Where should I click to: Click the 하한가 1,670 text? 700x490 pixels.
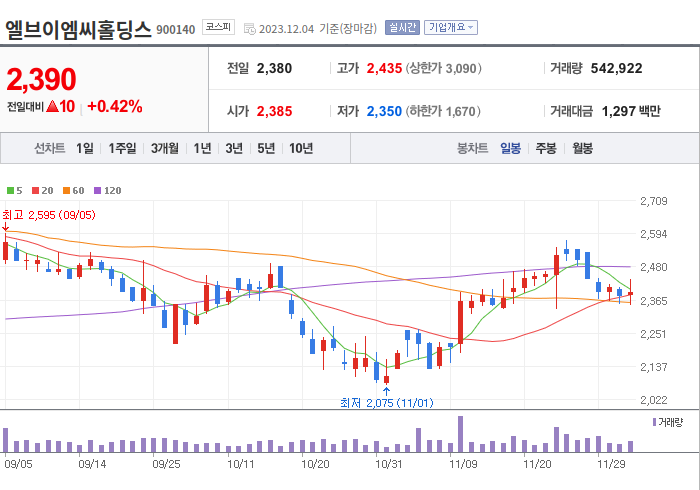click(x=443, y=111)
